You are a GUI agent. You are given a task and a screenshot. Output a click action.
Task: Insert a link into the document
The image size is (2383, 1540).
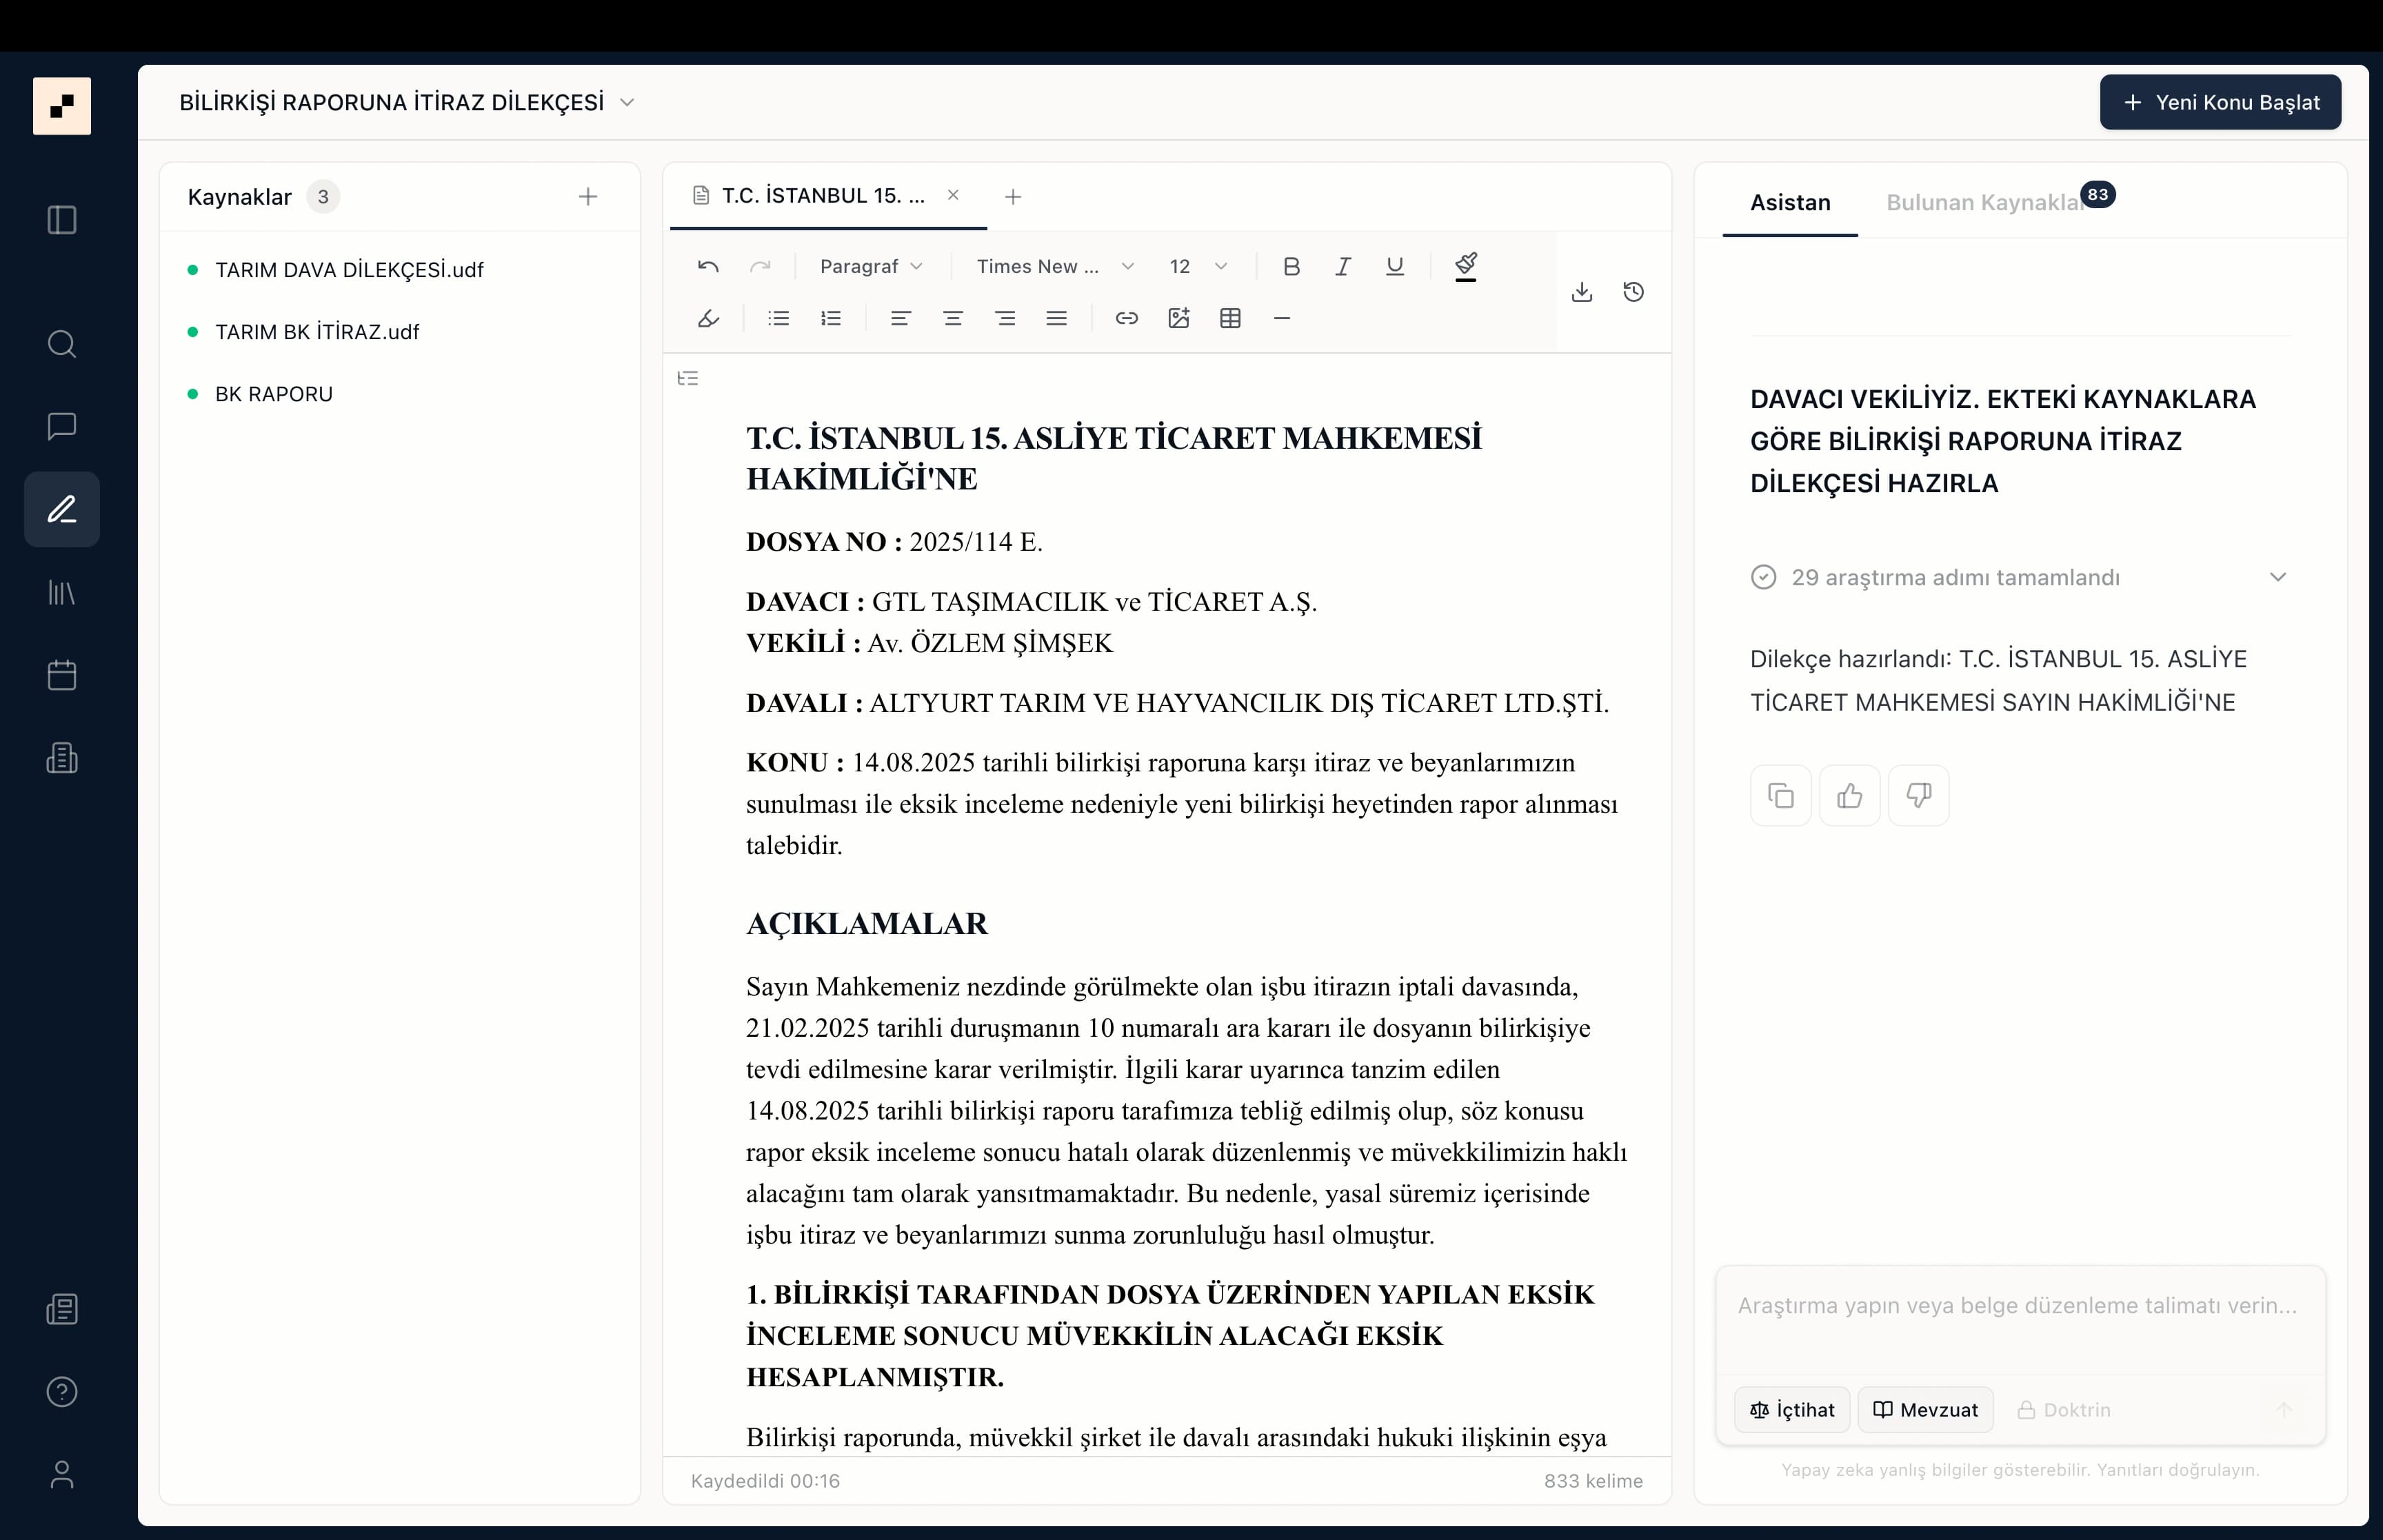click(1126, 318)
